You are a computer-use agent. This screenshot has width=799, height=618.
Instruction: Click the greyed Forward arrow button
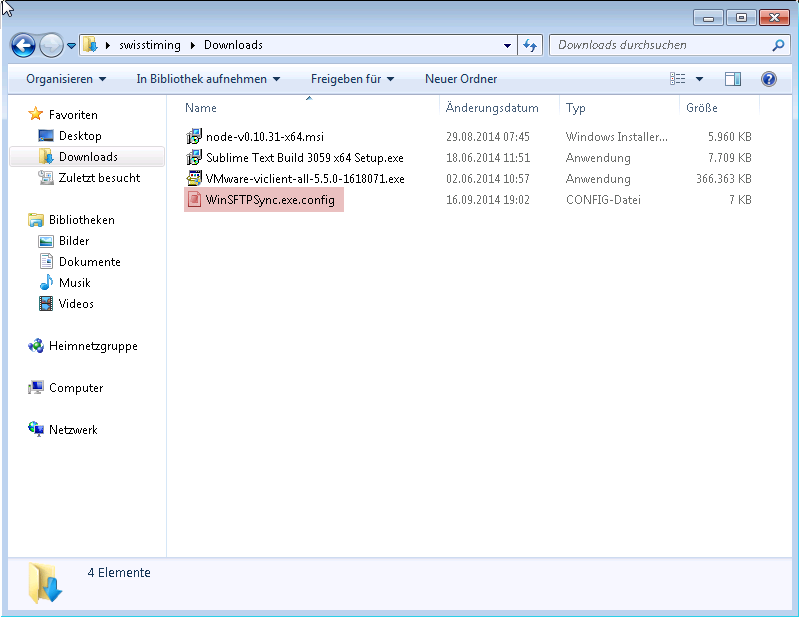[51, 45]
